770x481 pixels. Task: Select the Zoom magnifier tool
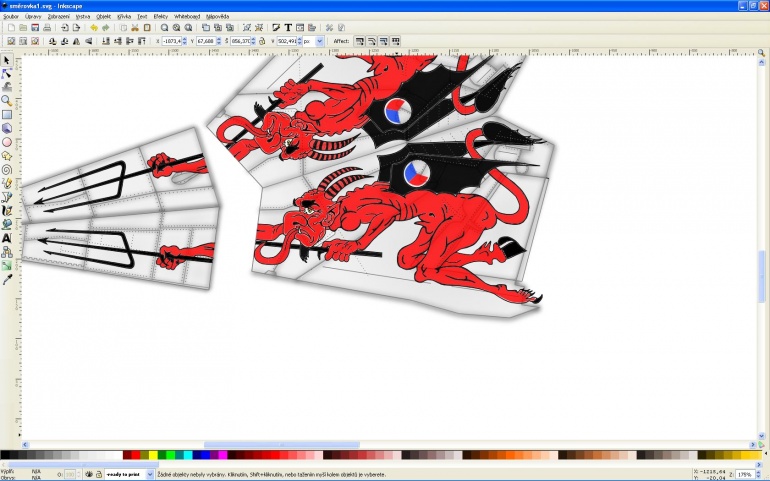pos(6,101)
